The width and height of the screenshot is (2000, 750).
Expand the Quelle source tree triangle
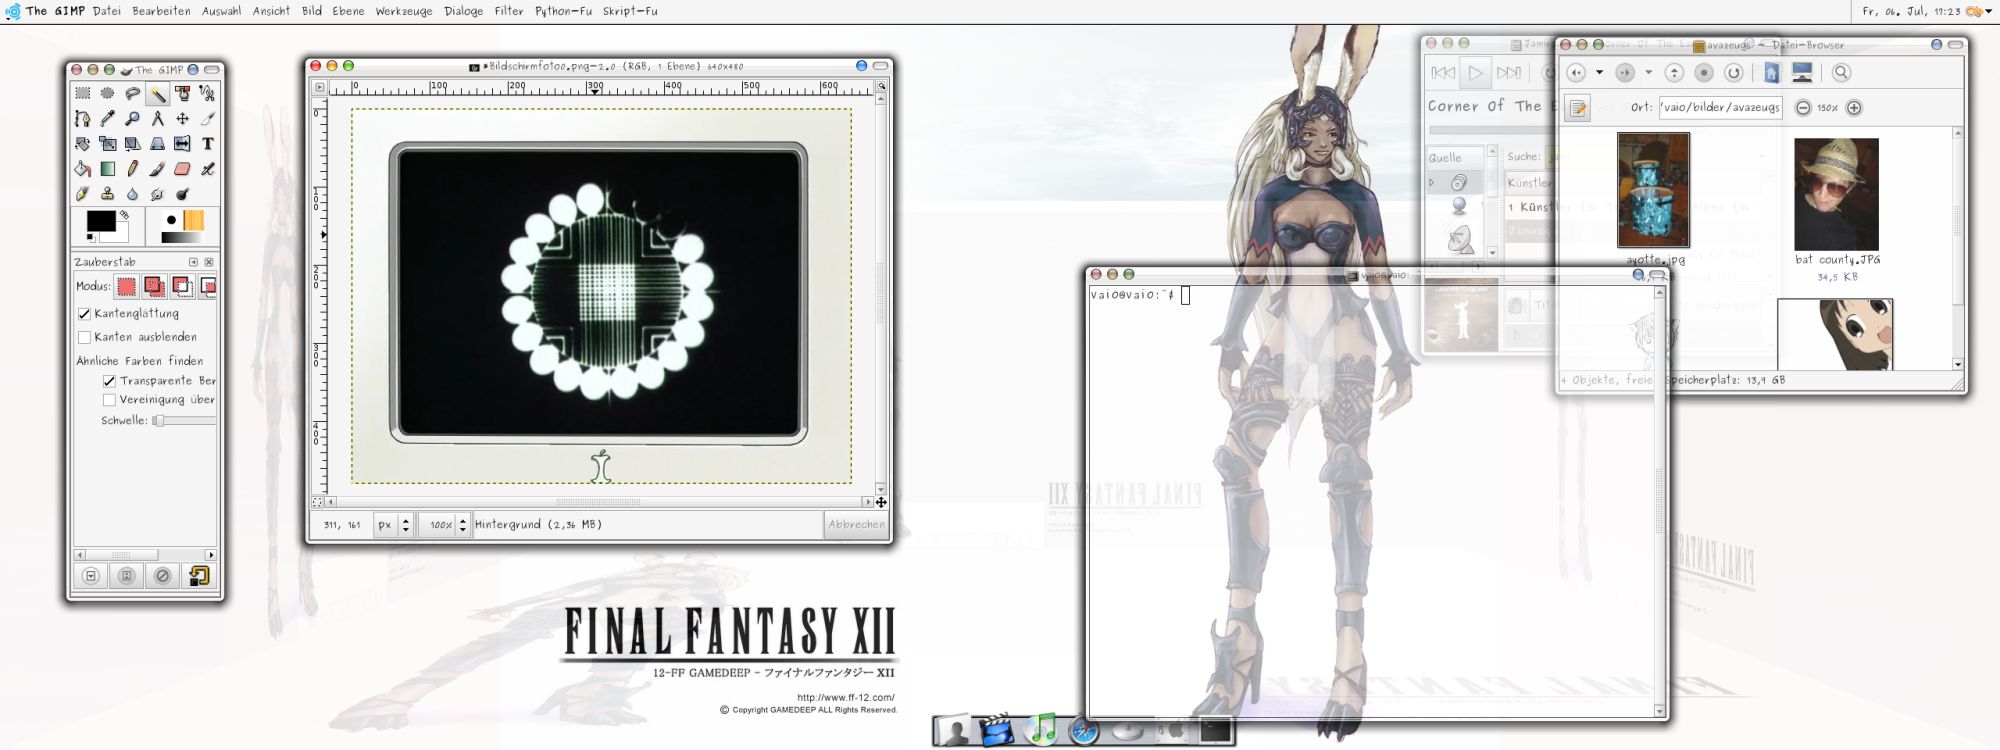tap(1433, 182)
